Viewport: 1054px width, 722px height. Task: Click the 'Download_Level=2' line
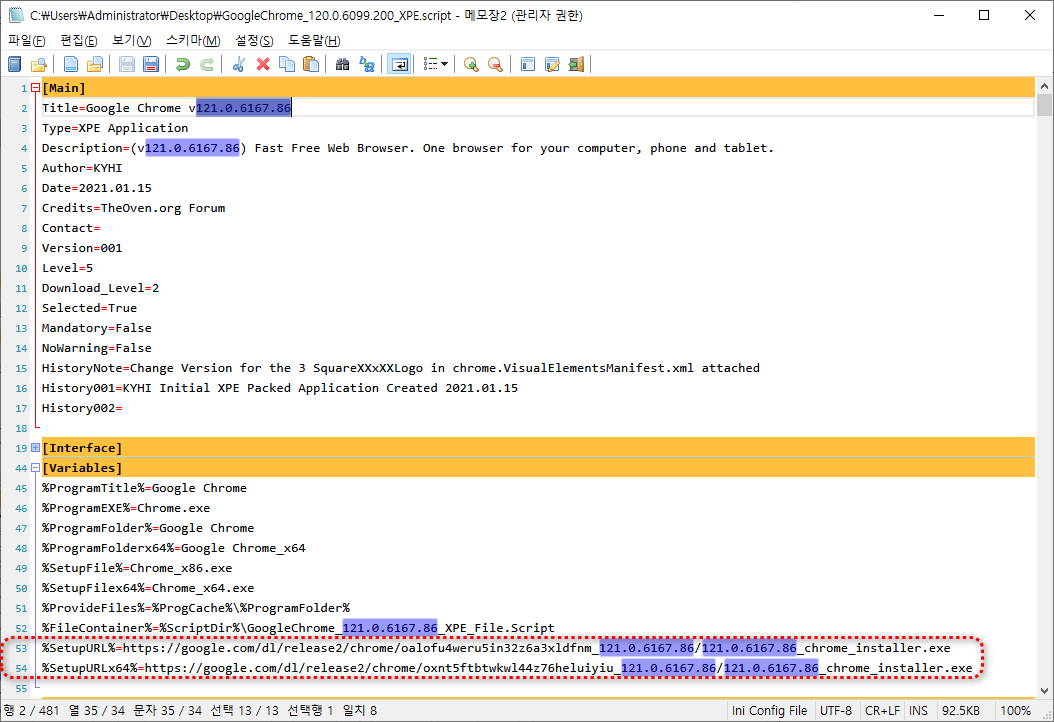pyautogui.click(x=100, y=288)
